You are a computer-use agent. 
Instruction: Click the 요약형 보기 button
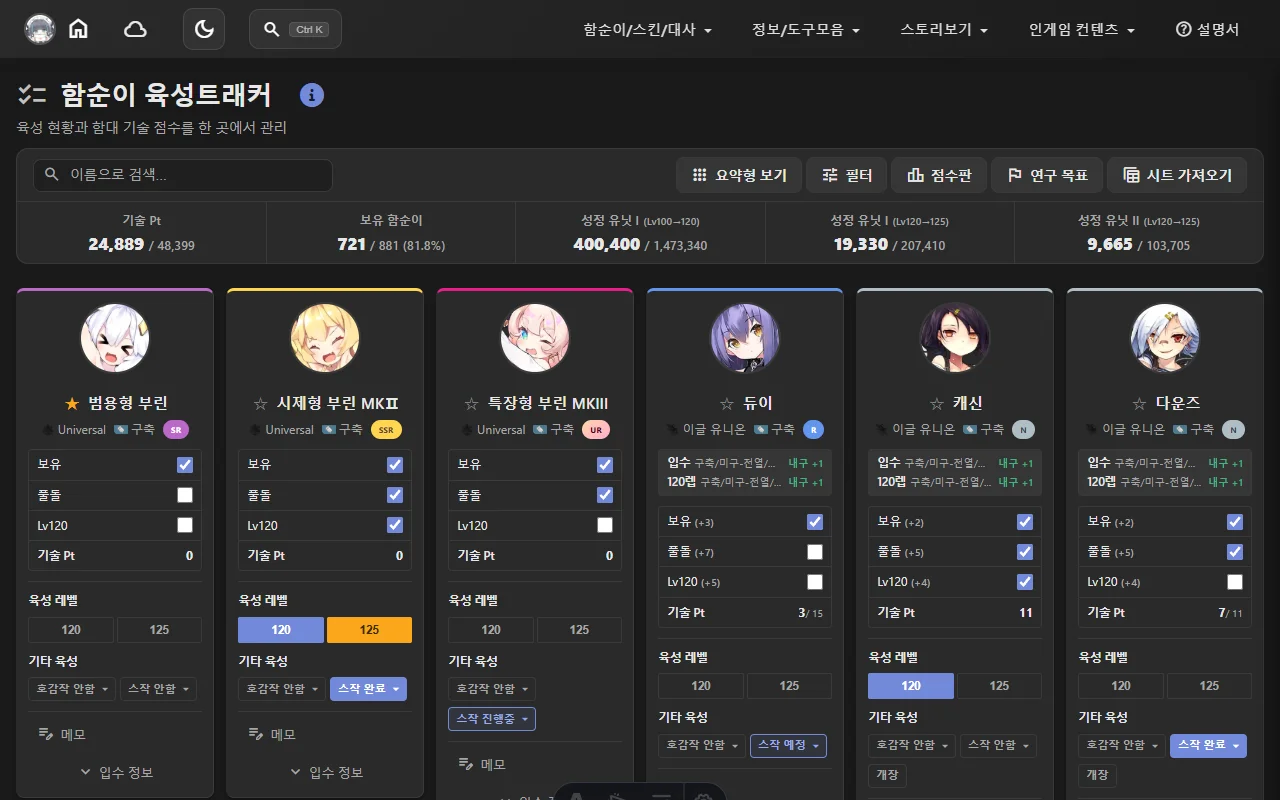coord(739,175)
